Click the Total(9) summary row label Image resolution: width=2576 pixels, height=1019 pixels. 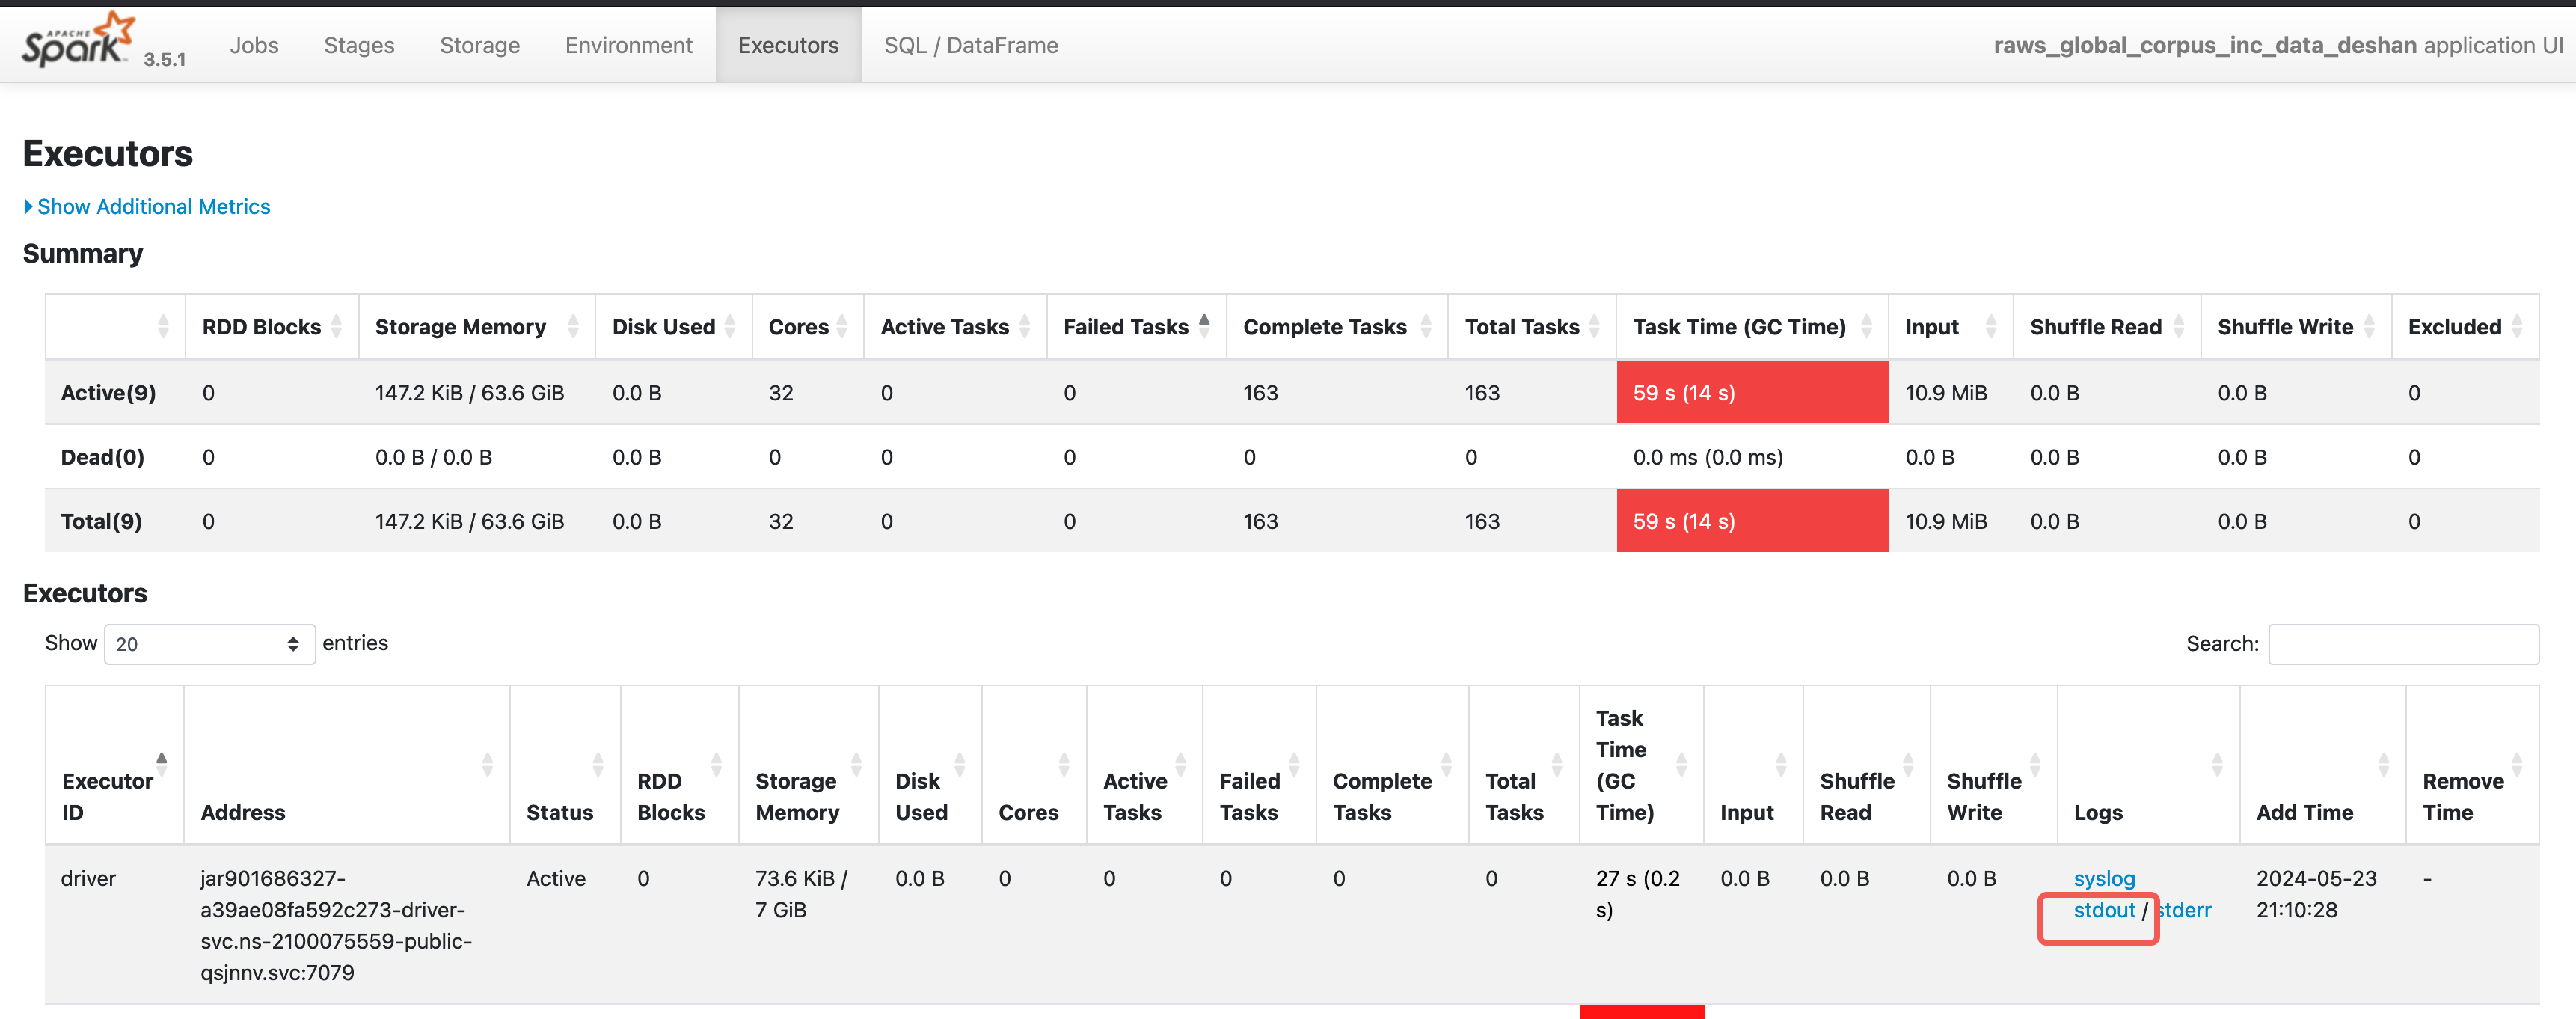click(101, 521)
